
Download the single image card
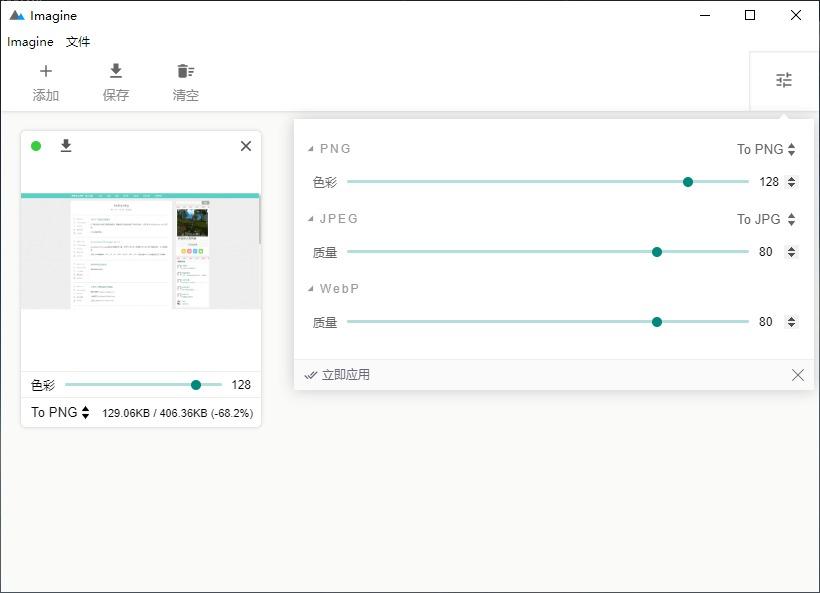(x=66, y=145)
